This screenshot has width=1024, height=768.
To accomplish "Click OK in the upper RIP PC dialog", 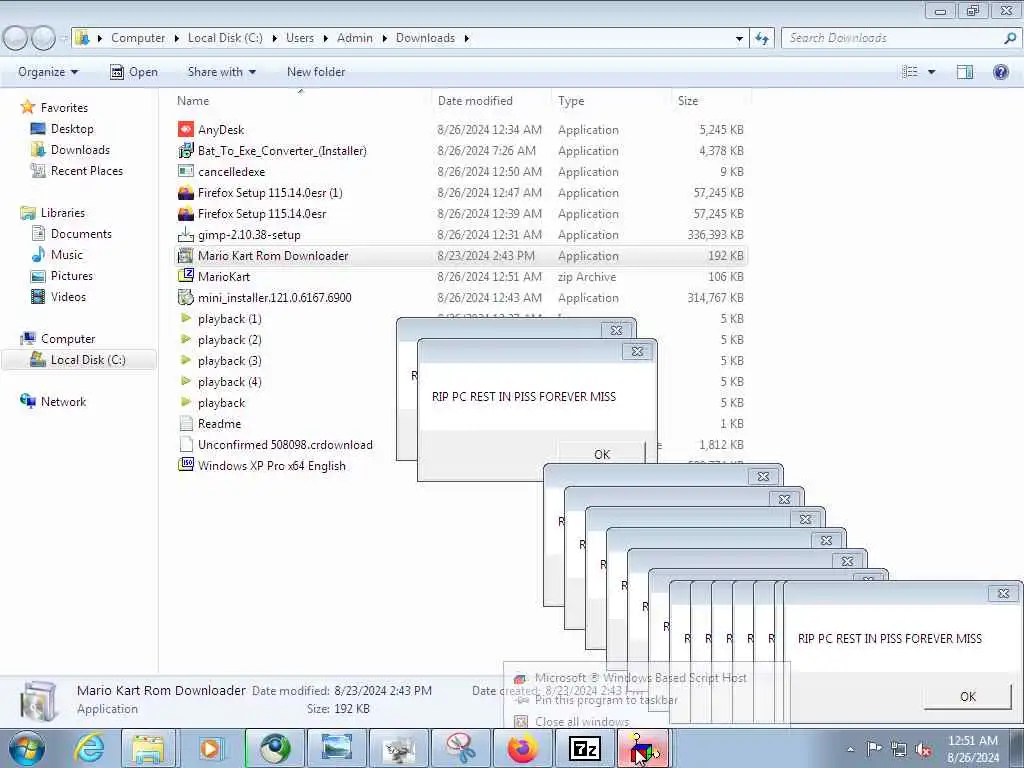I will 601,454.
